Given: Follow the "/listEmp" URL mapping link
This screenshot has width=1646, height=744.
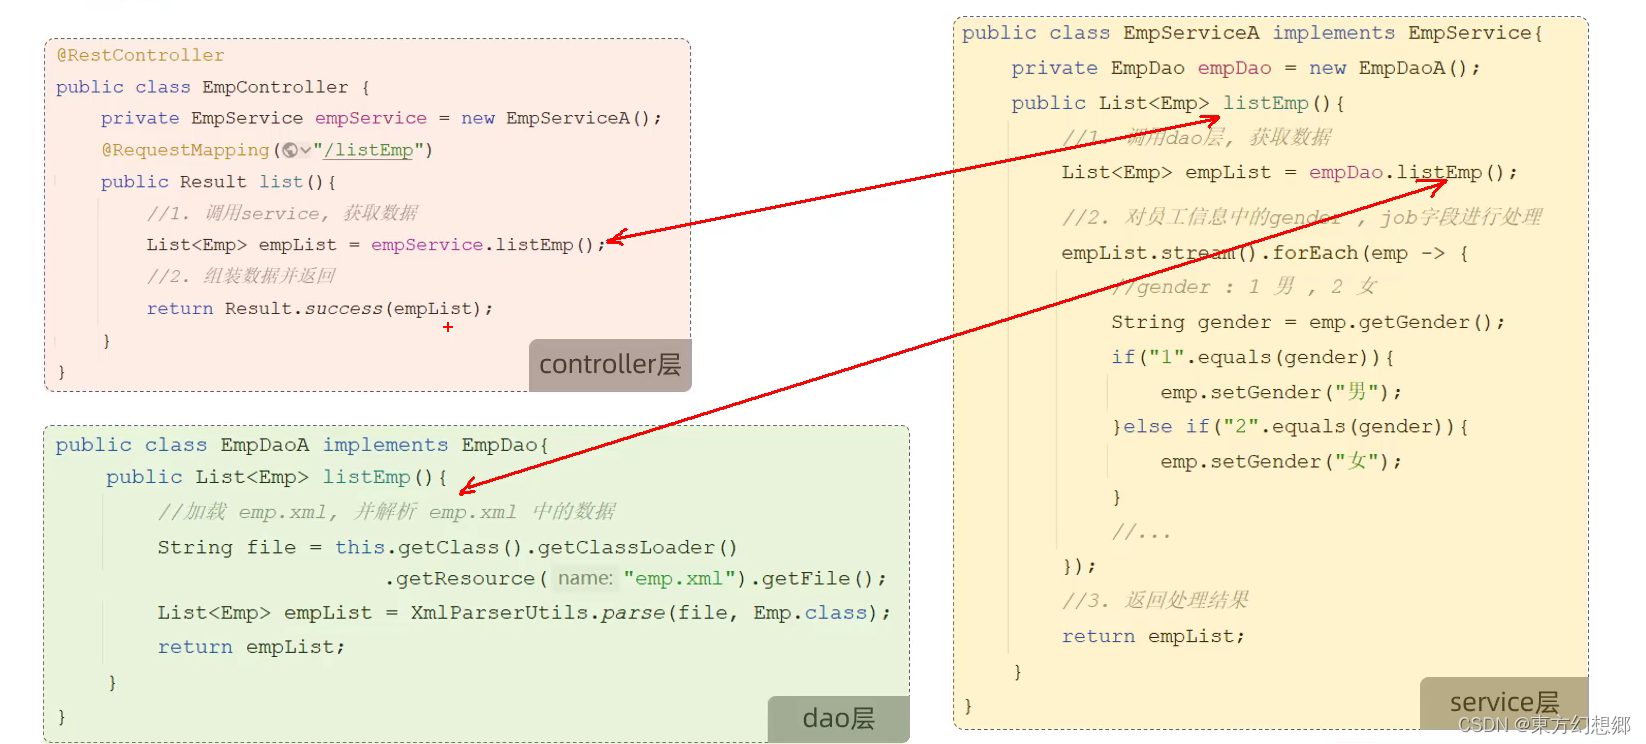Looking at the screenshot, I should click(x=368, y=150).
